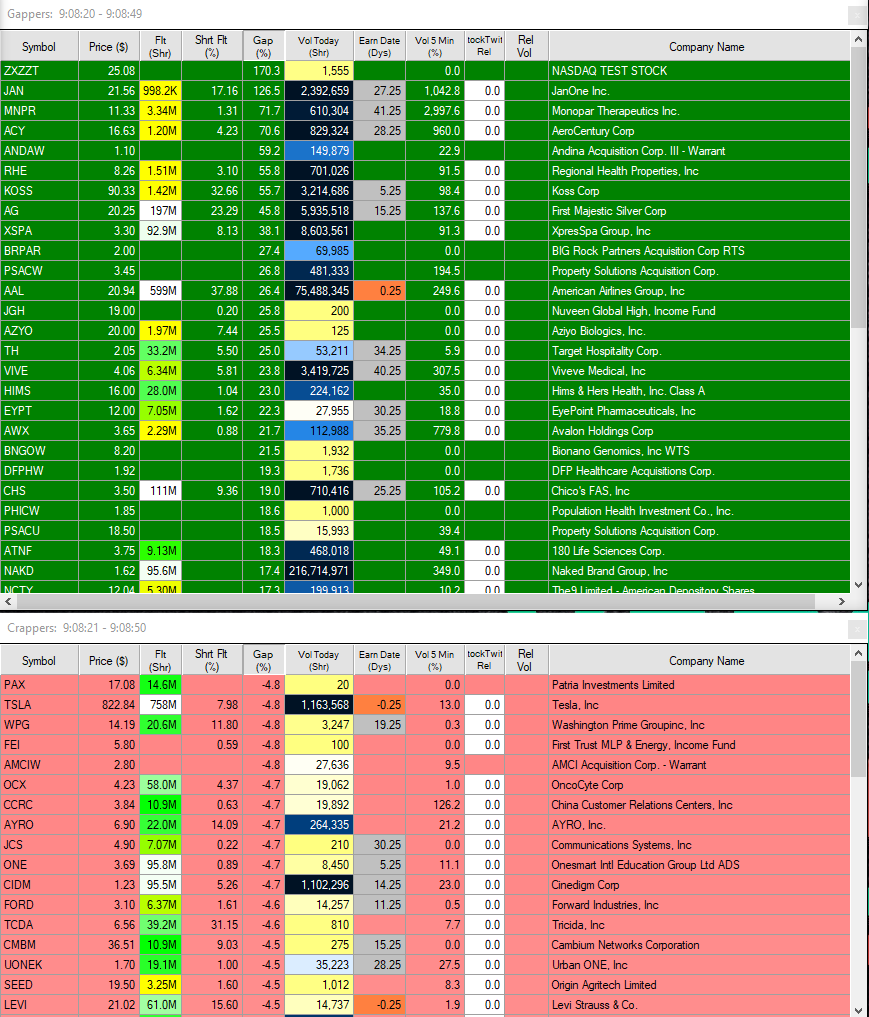Click the HIMS symbol cell
Viewport: 869px width, 1017px height.
40,391
